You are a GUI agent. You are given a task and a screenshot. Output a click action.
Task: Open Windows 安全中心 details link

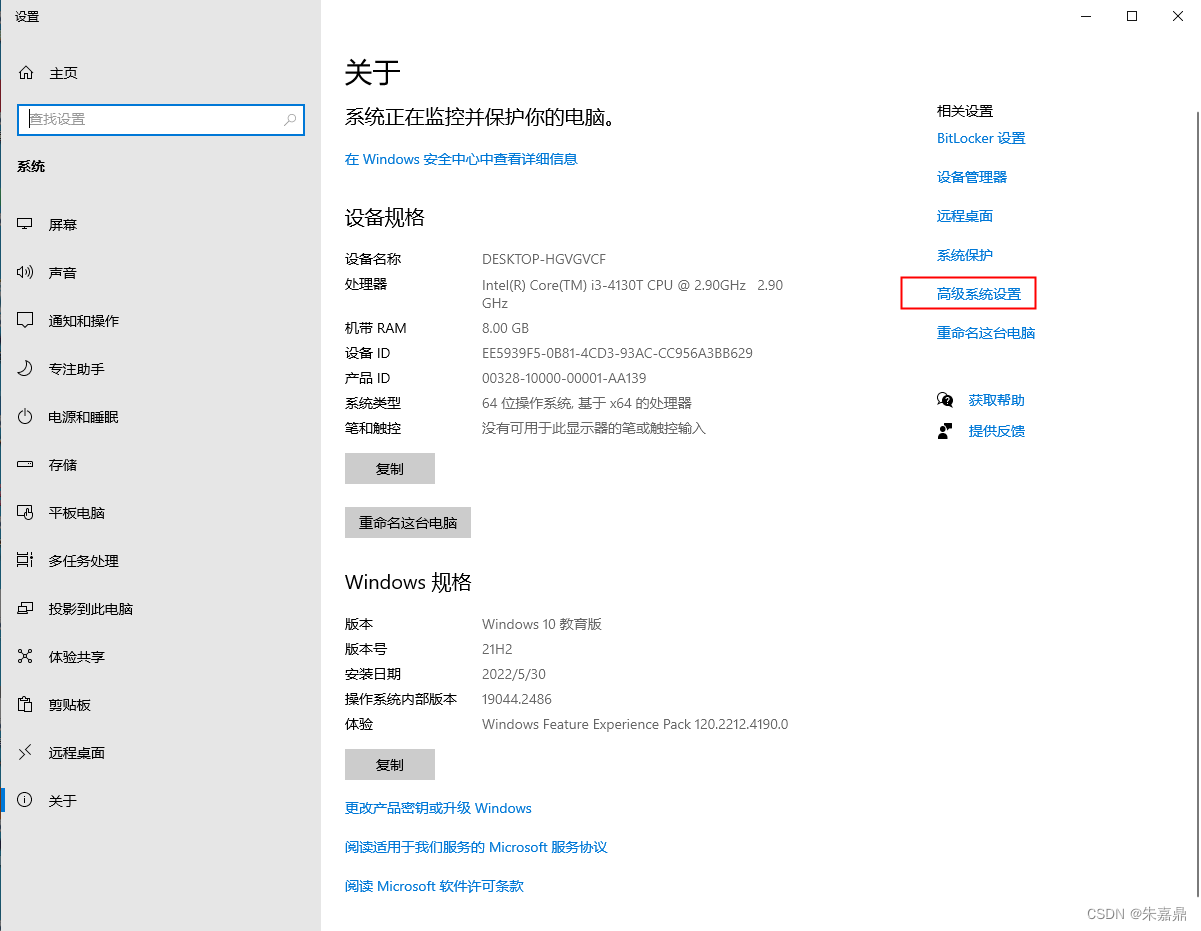pos(461,159)
